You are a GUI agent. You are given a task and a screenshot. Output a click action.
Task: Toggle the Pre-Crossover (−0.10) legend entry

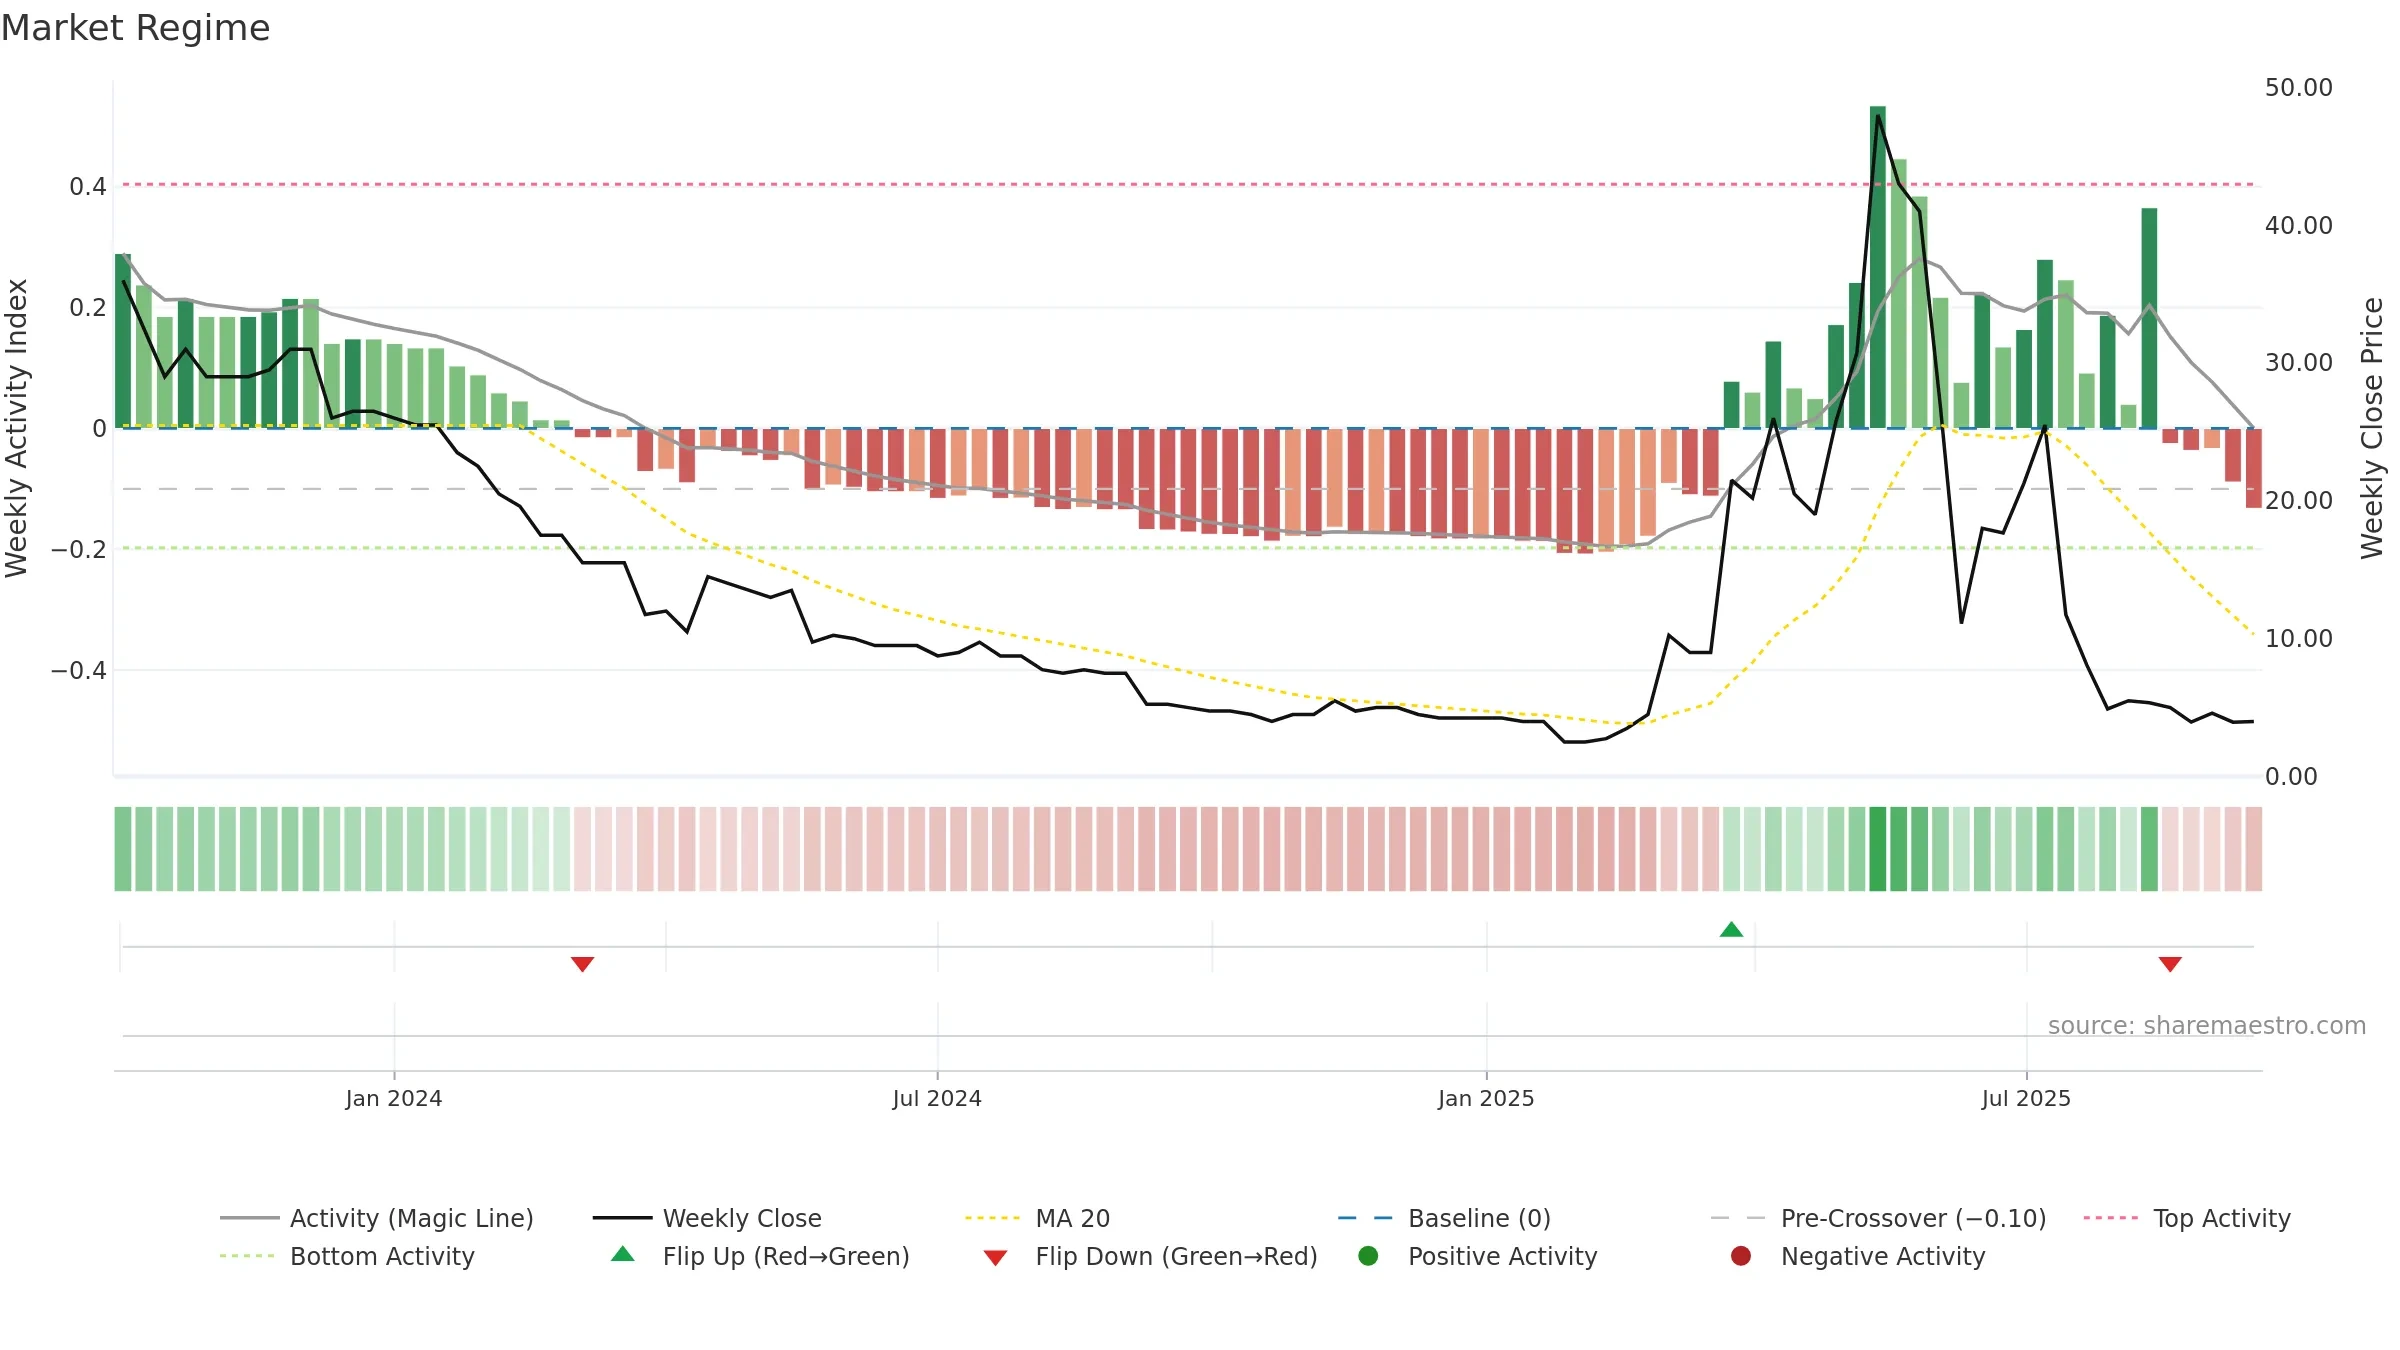click(1878, 1218)
